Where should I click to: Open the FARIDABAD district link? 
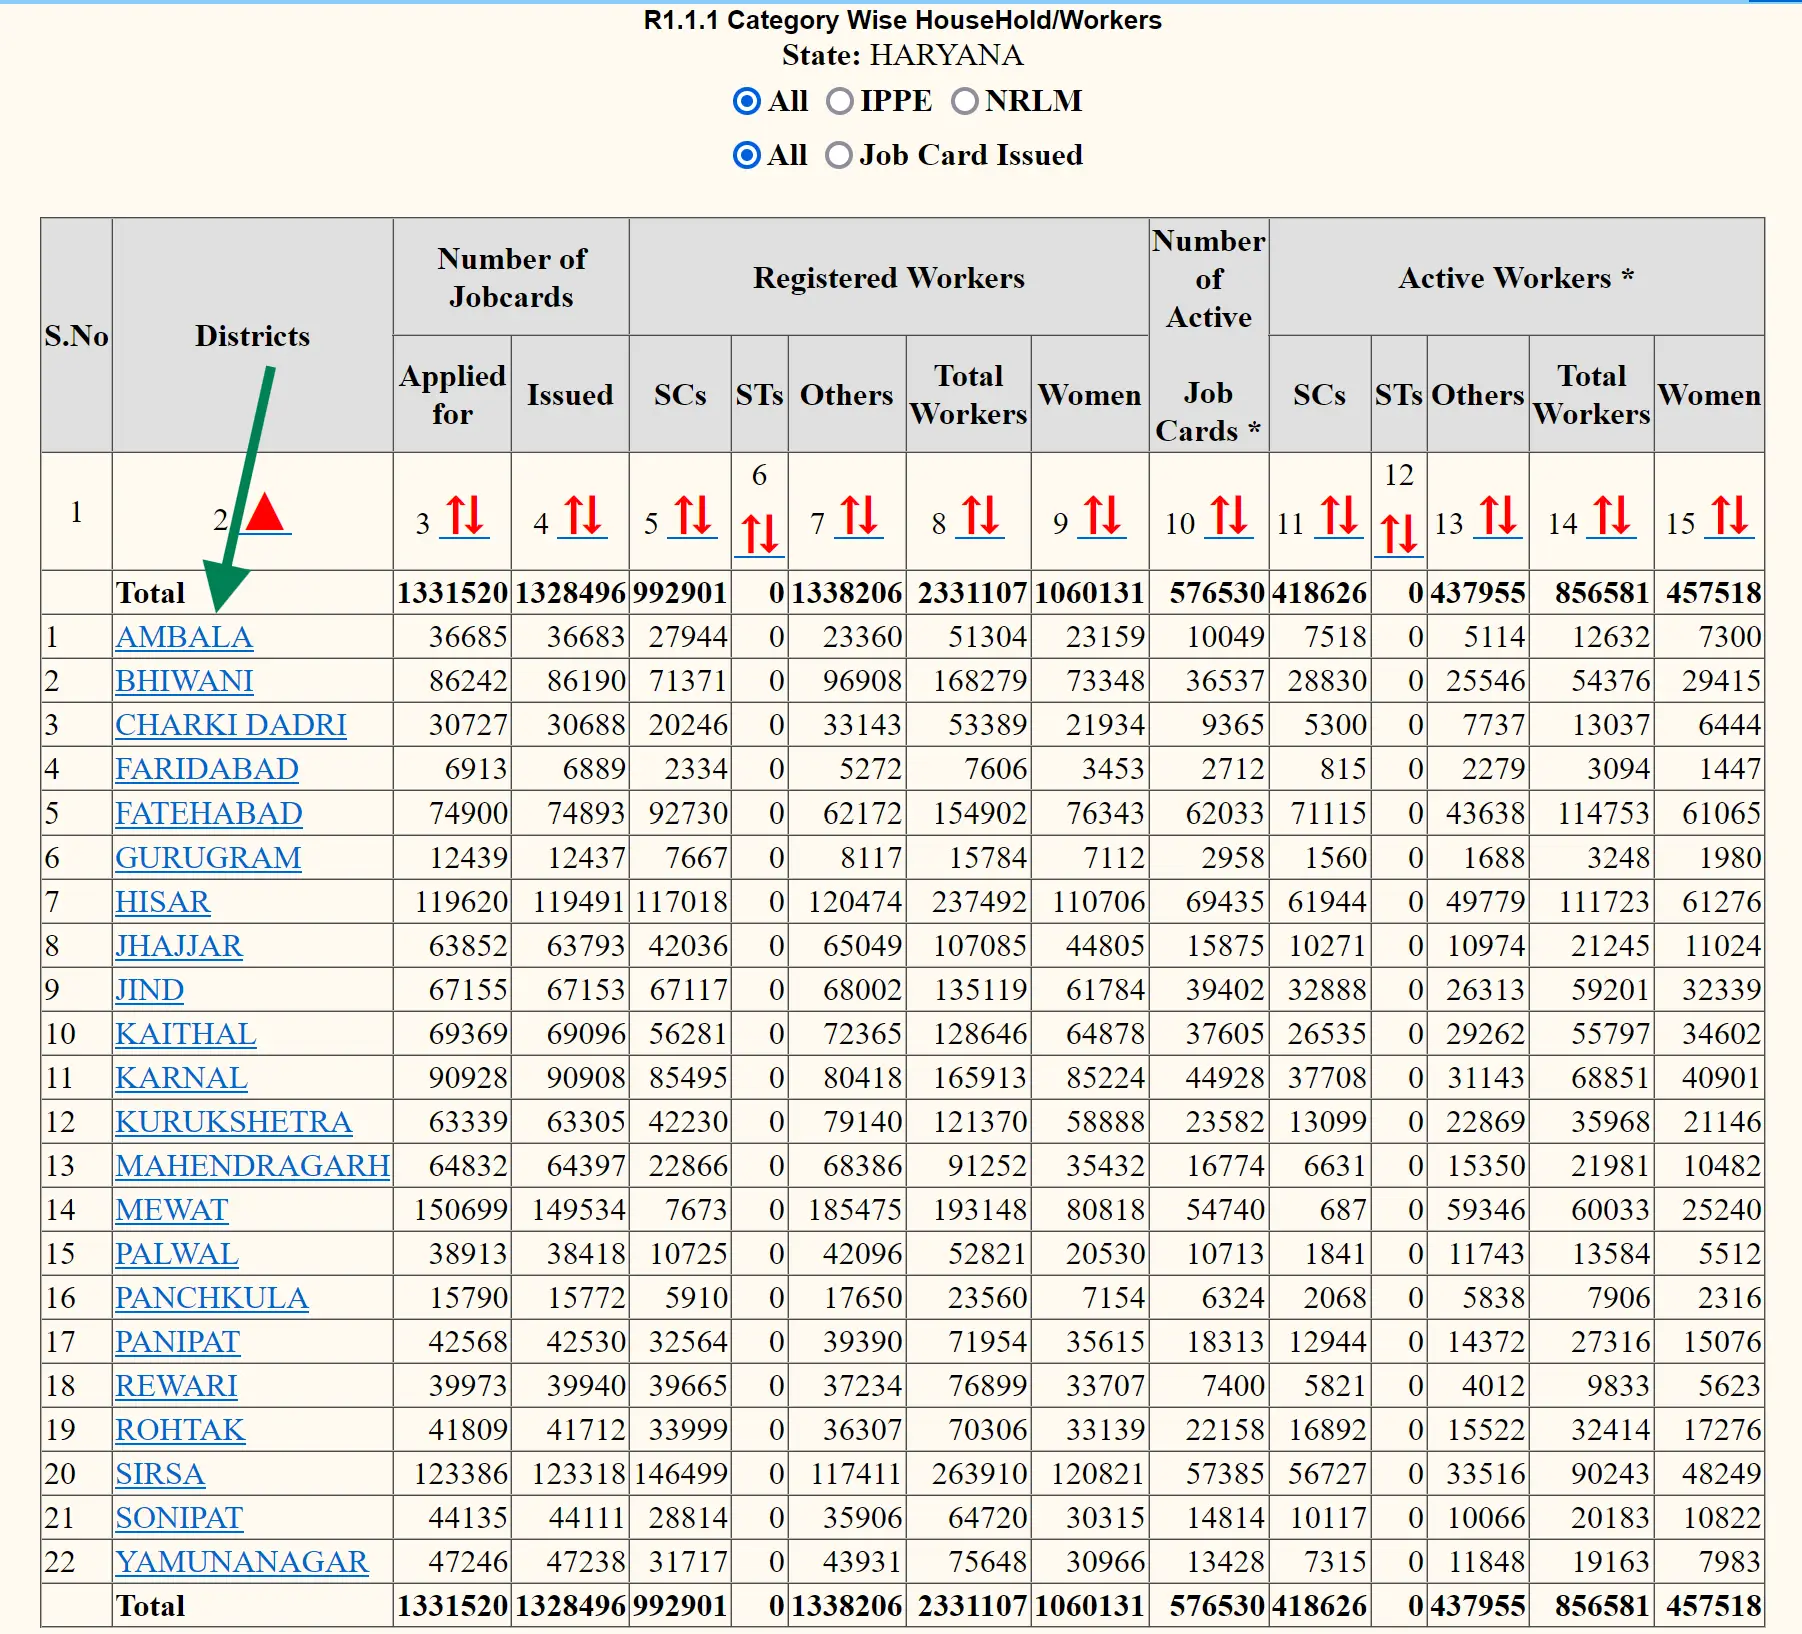click(207, 769)
